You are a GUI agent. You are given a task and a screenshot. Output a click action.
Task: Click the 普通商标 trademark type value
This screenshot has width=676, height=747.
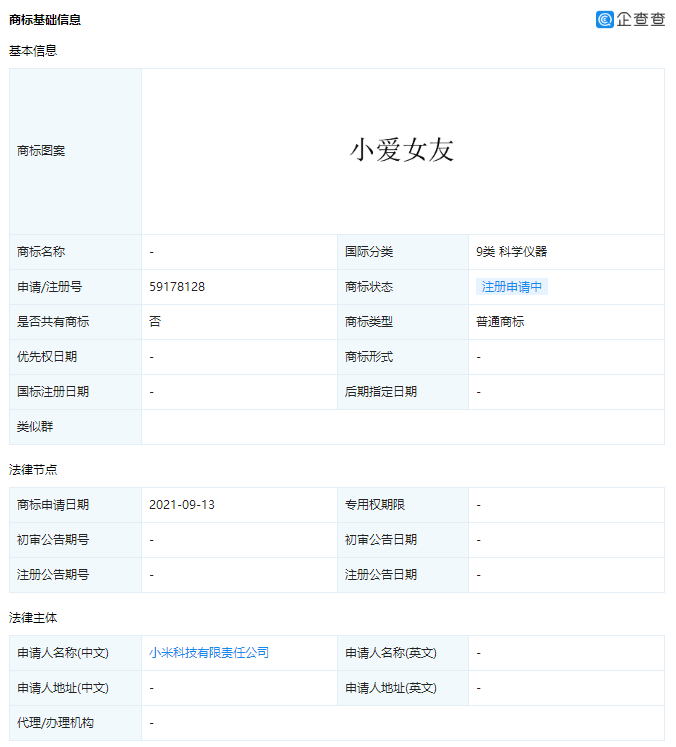click(x=500, y=322)
